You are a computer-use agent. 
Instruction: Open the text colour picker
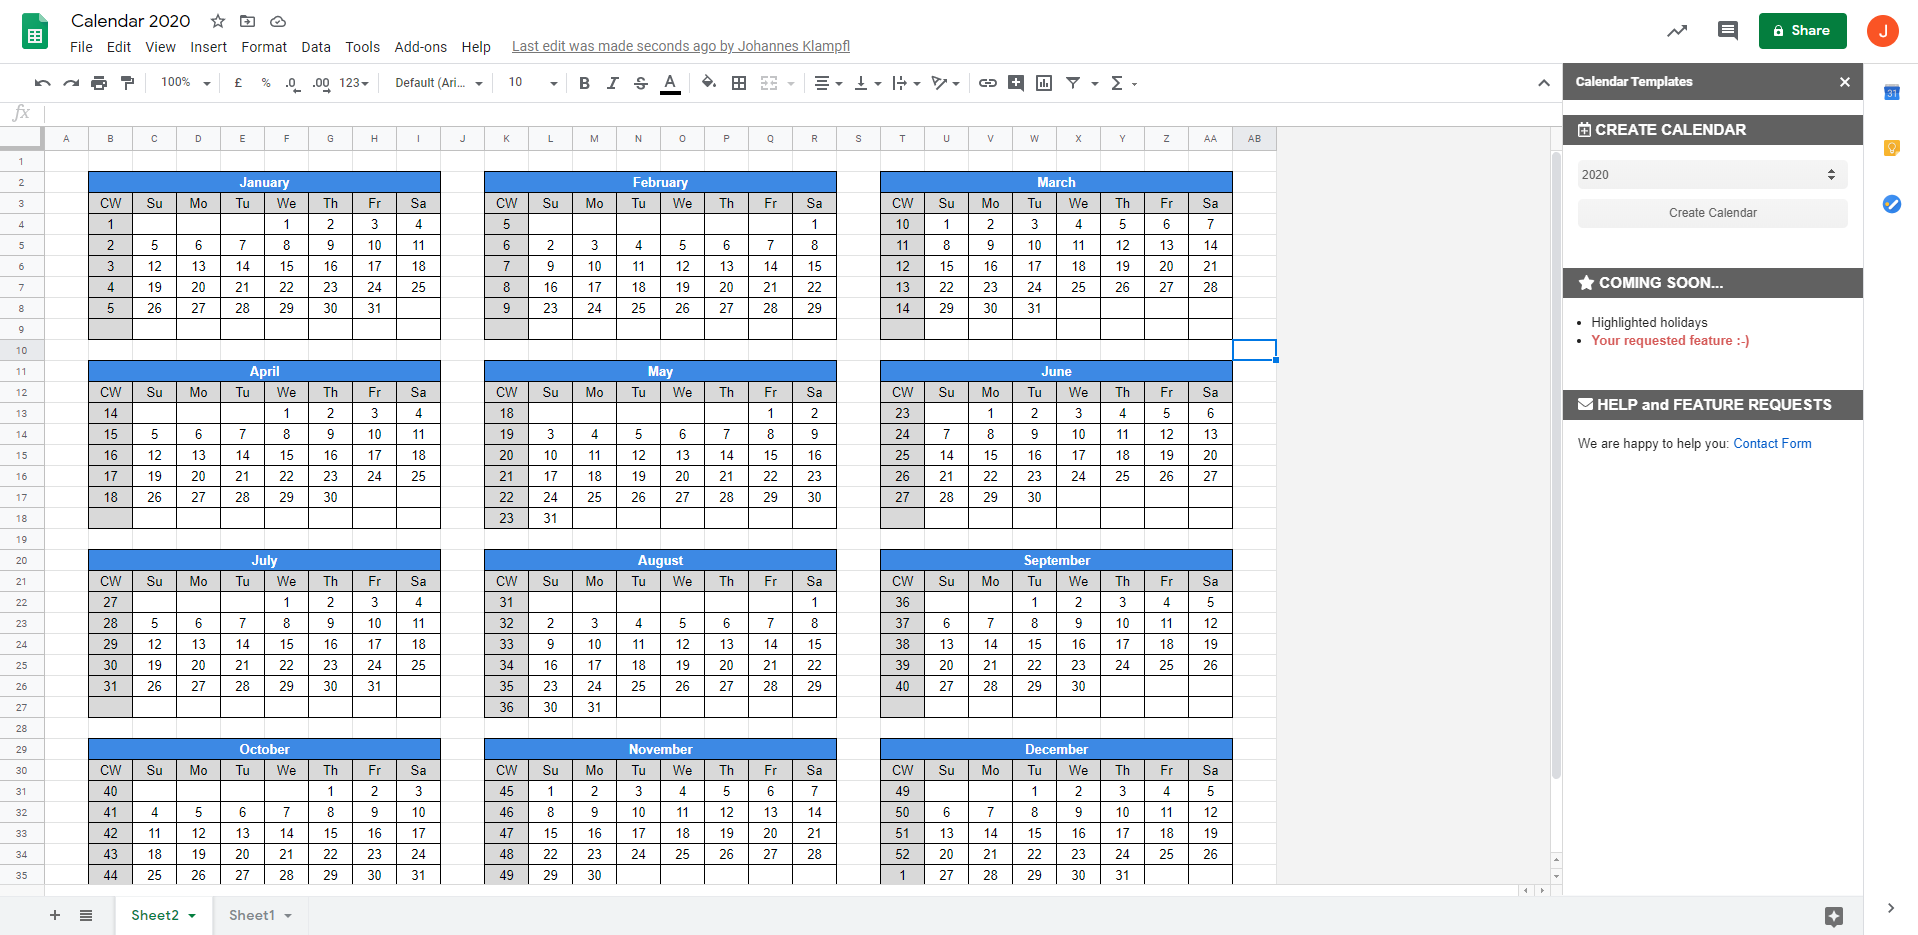[x=670, y=83]
